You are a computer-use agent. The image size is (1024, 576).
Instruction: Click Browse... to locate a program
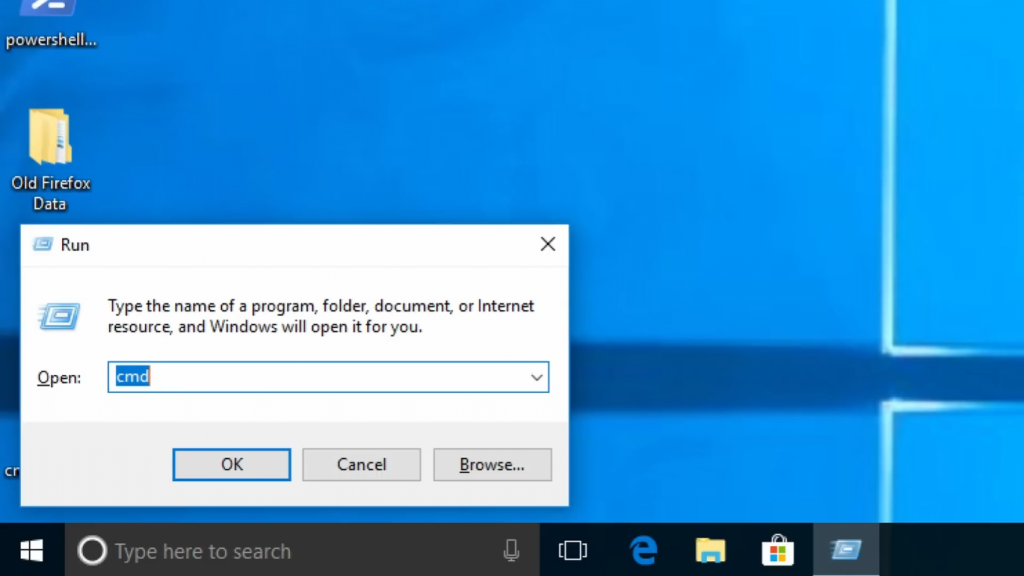(492, 464)
